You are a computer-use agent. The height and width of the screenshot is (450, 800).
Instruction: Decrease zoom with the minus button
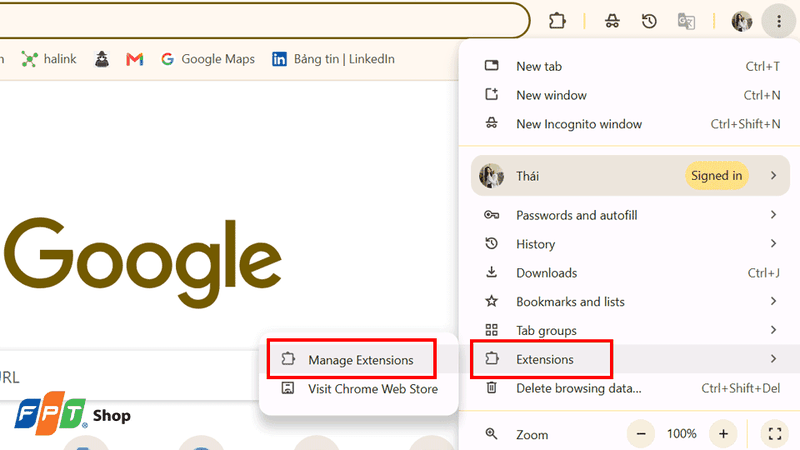pos(641,434)
